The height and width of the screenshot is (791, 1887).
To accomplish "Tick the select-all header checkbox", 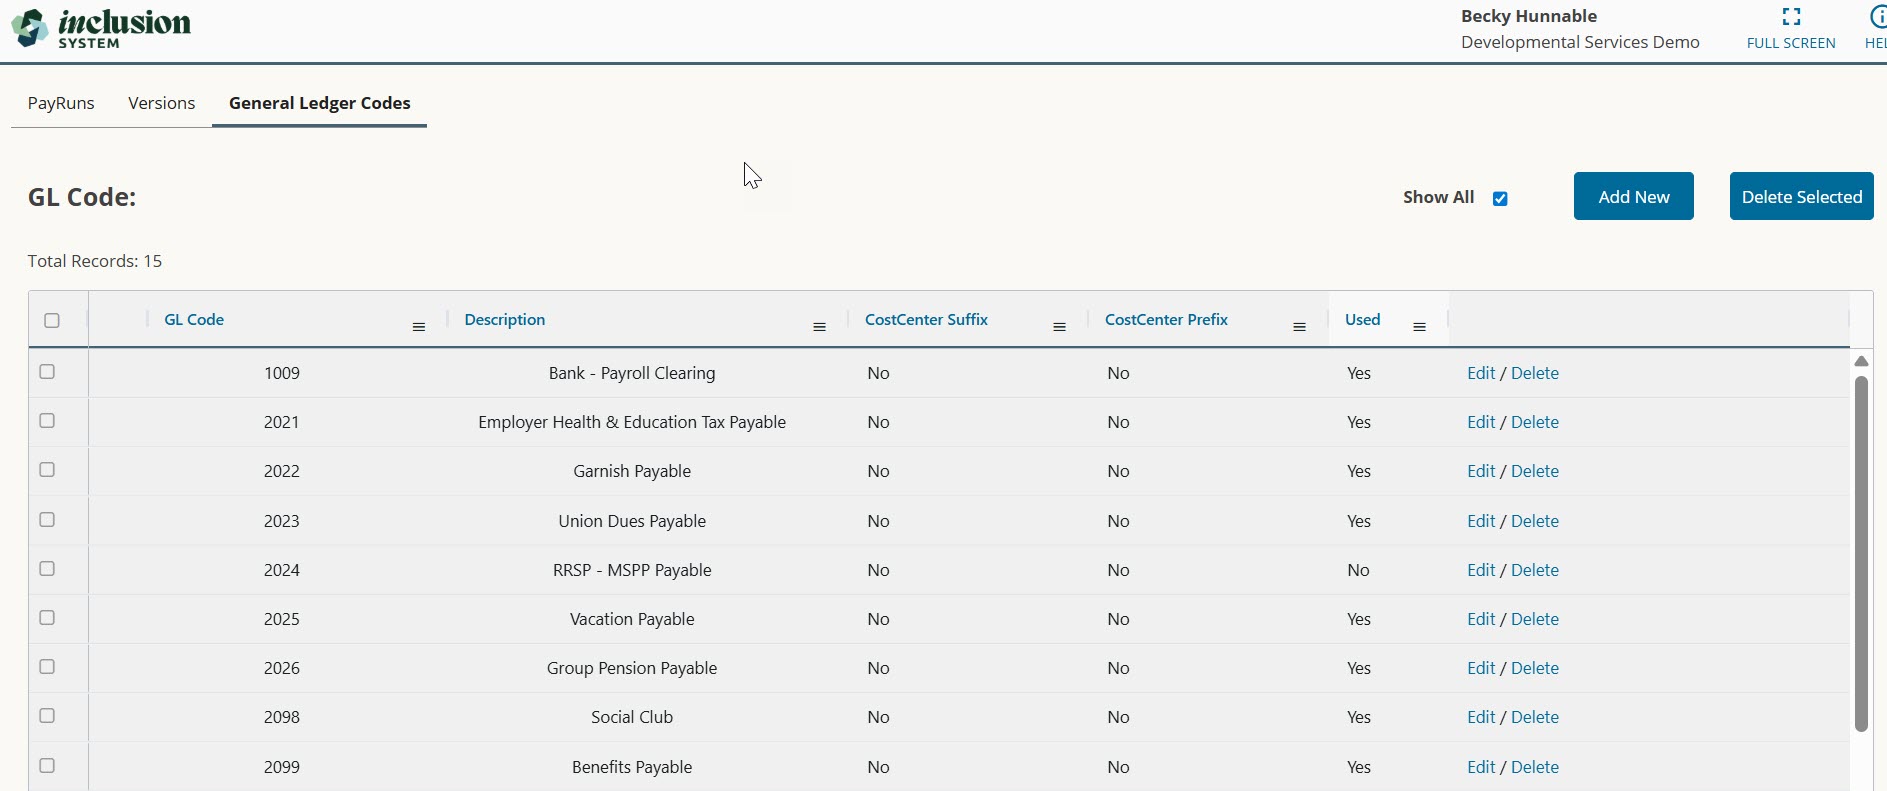I will (52, 320).
